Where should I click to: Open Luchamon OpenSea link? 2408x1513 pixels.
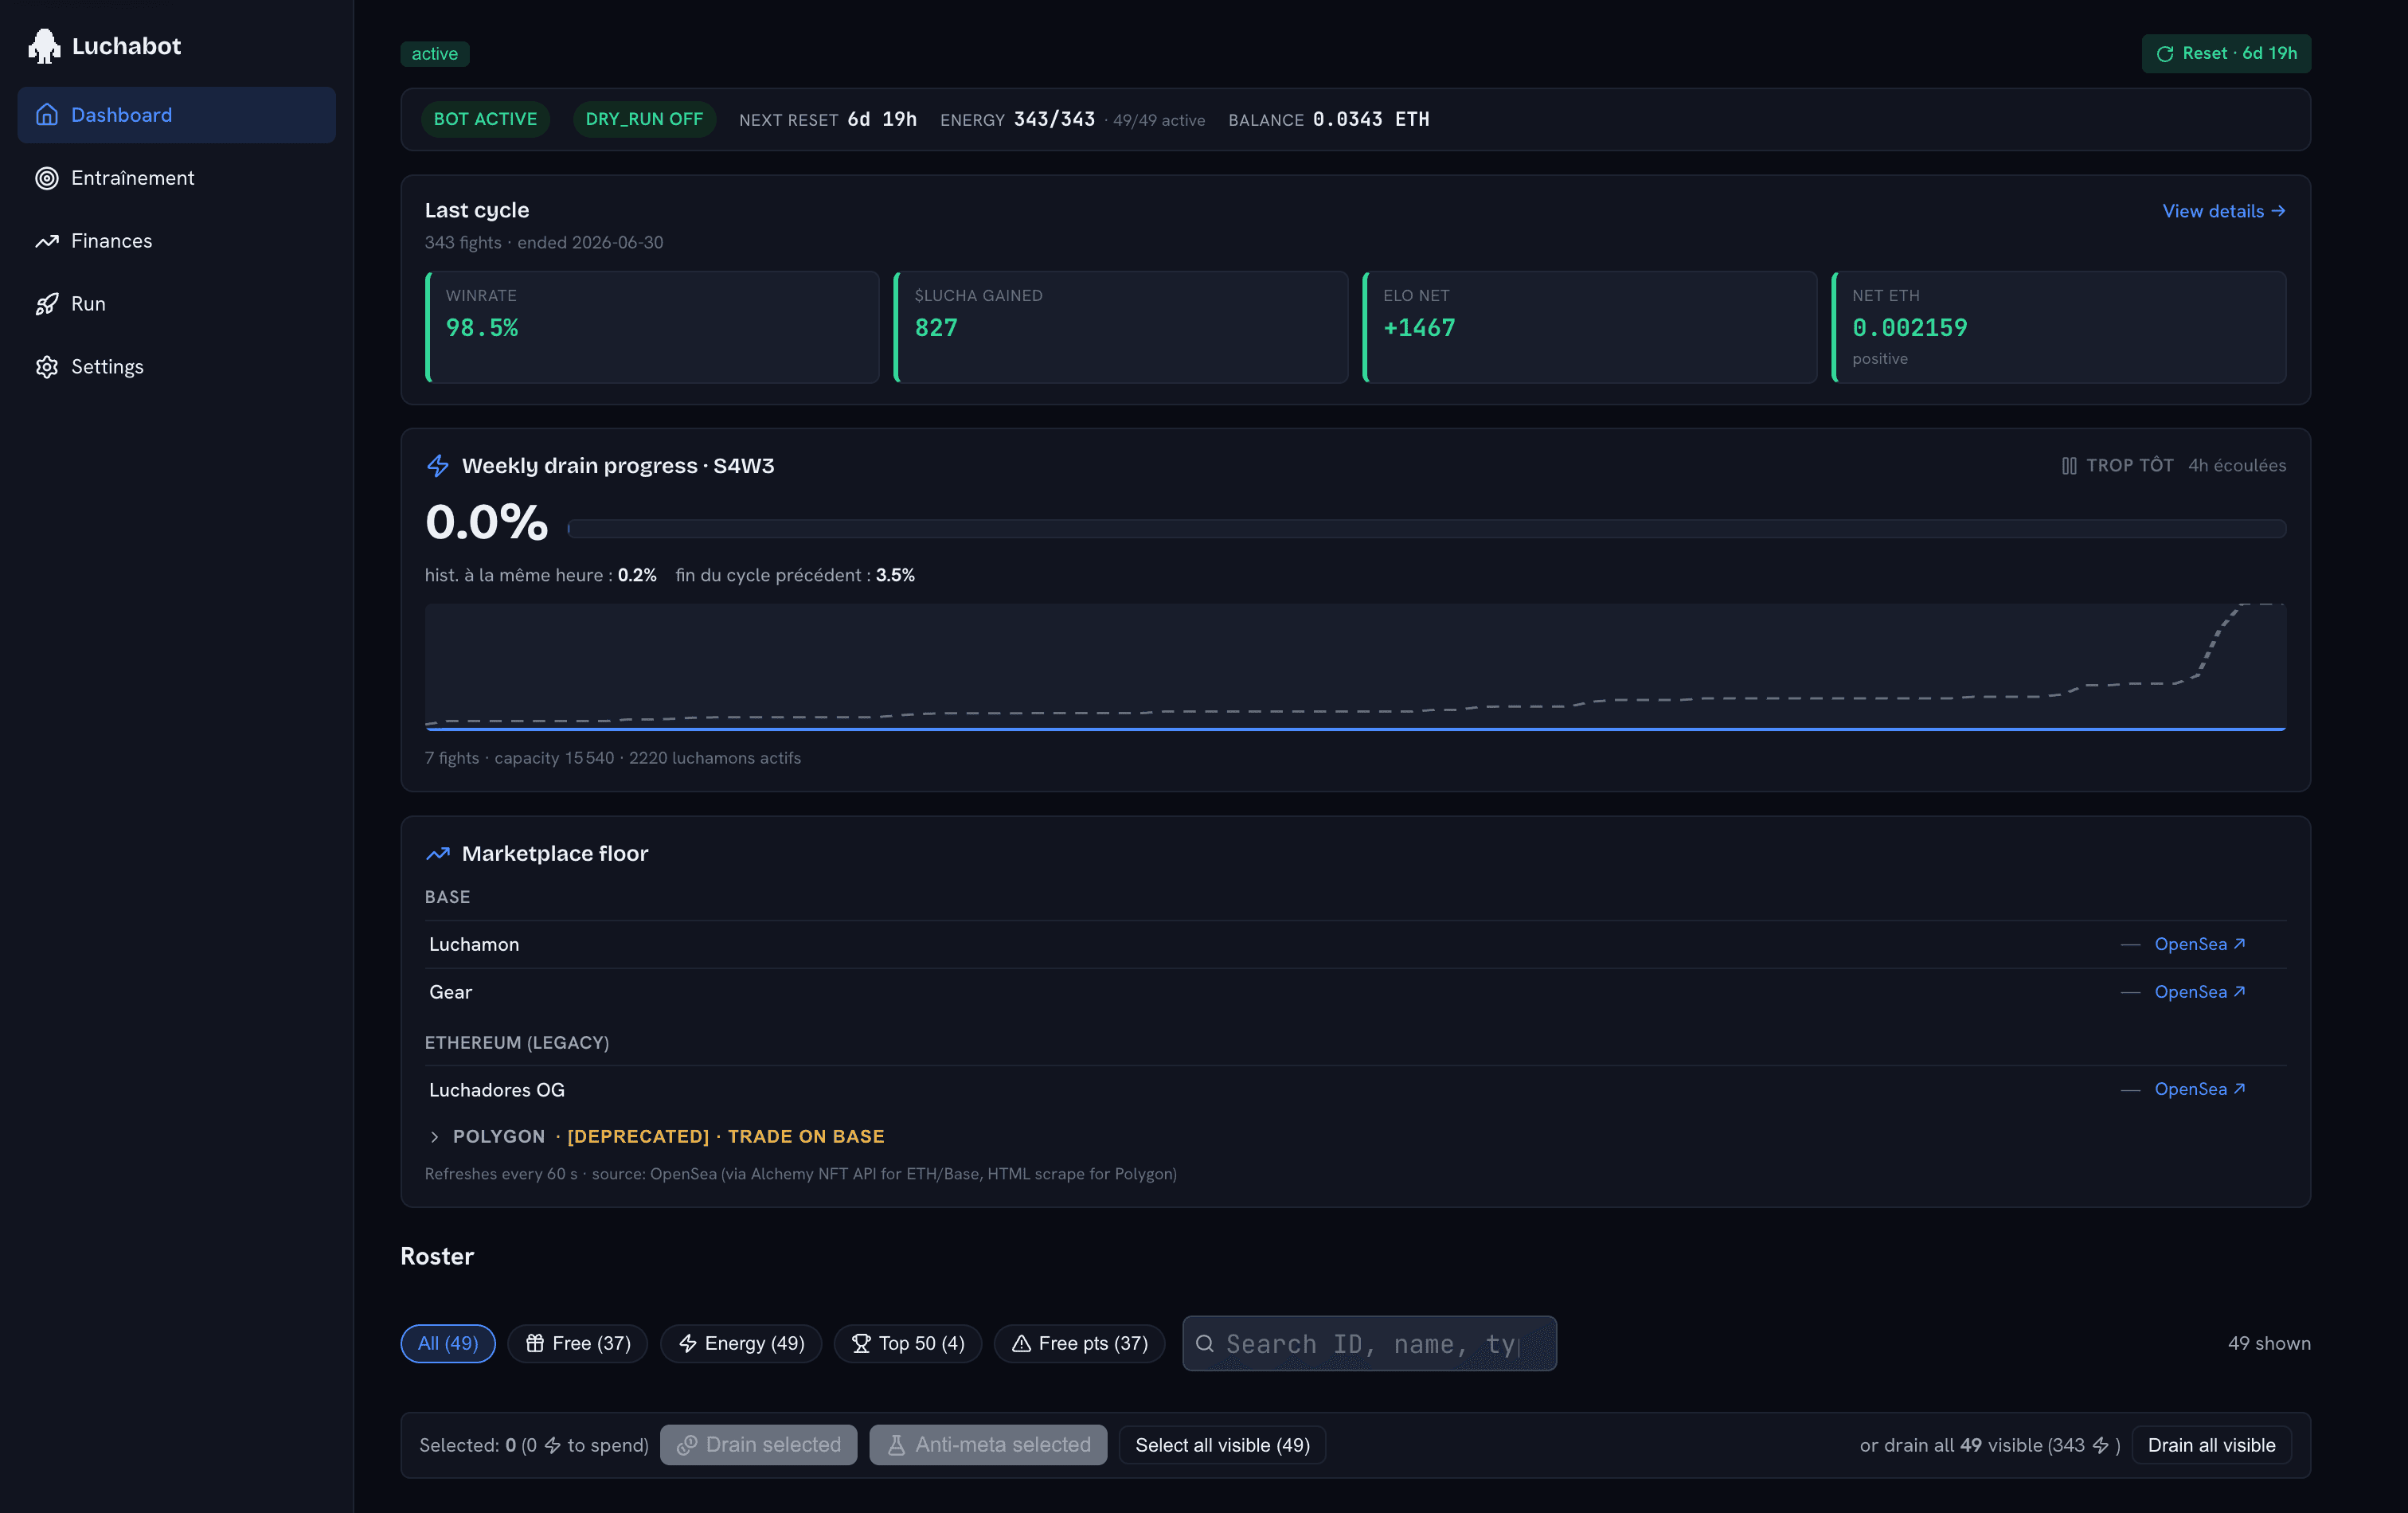2200,944
